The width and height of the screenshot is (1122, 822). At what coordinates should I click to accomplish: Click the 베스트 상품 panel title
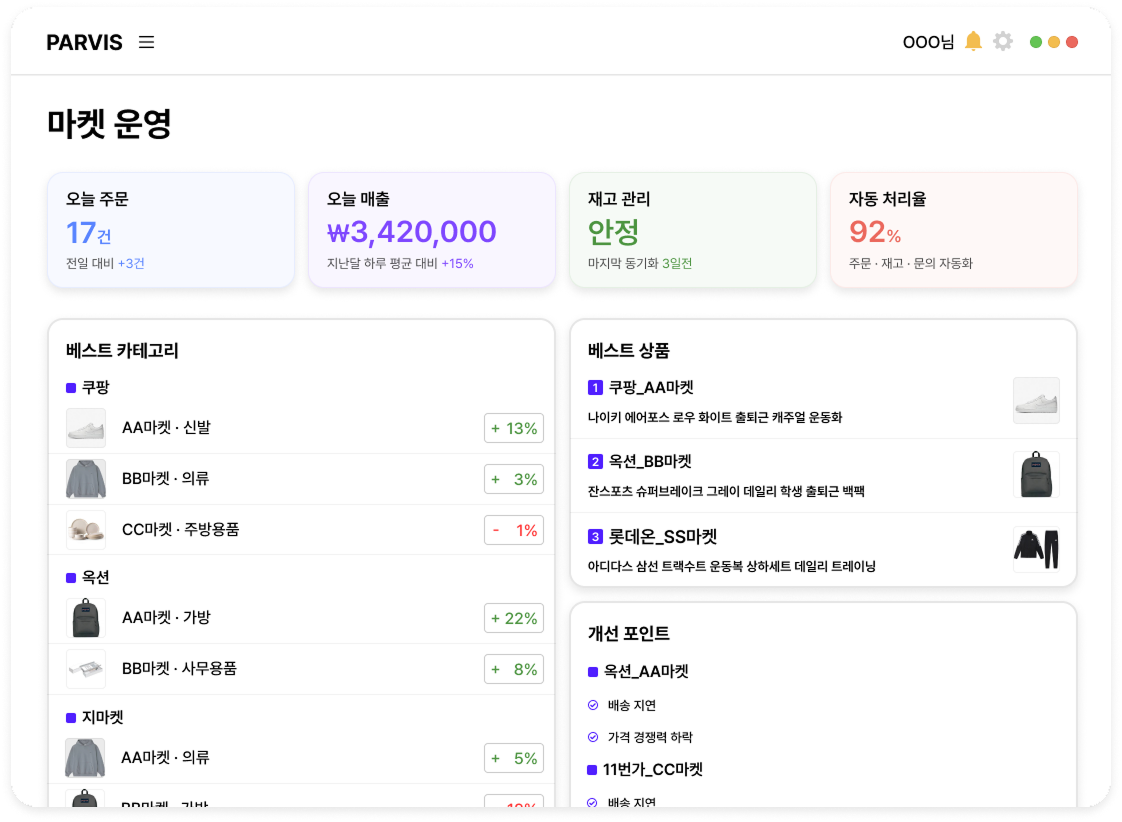click(628, 351)
